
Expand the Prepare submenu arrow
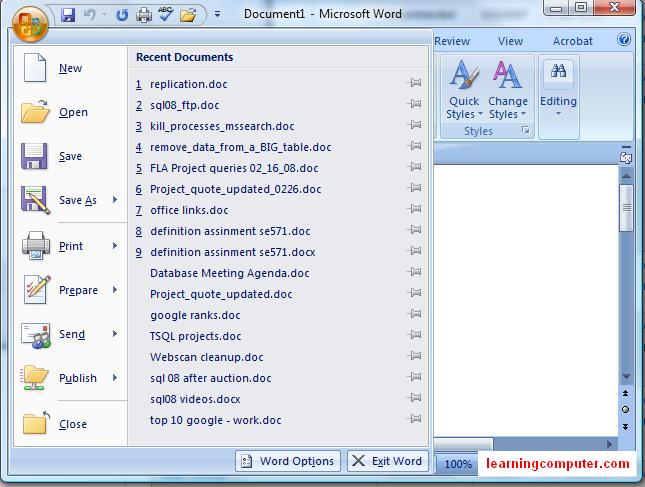(115, 290)
